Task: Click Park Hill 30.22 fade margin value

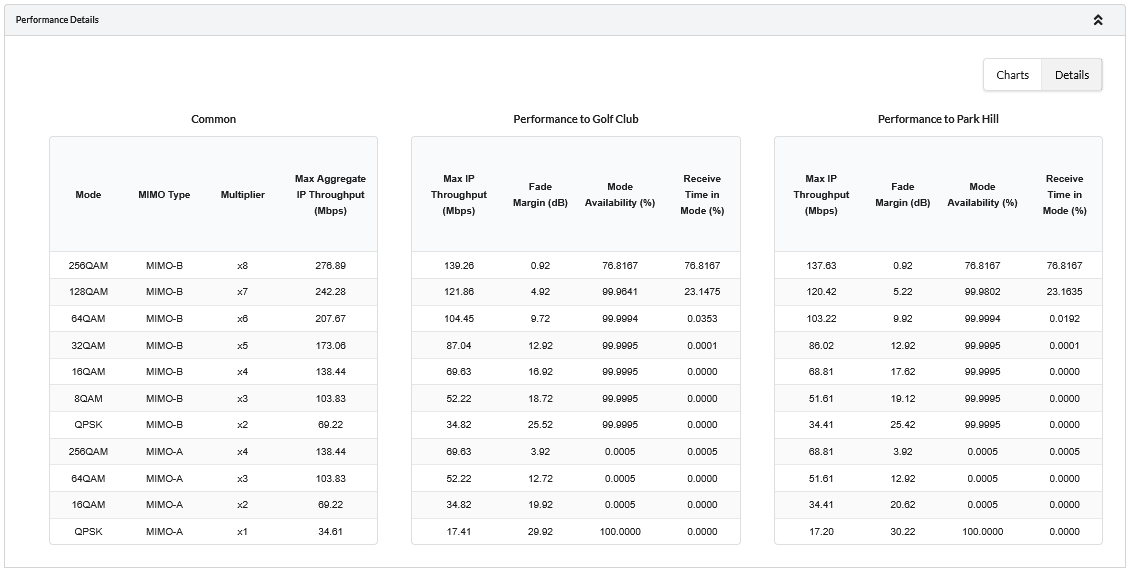Action: click(x=902, y=531)
